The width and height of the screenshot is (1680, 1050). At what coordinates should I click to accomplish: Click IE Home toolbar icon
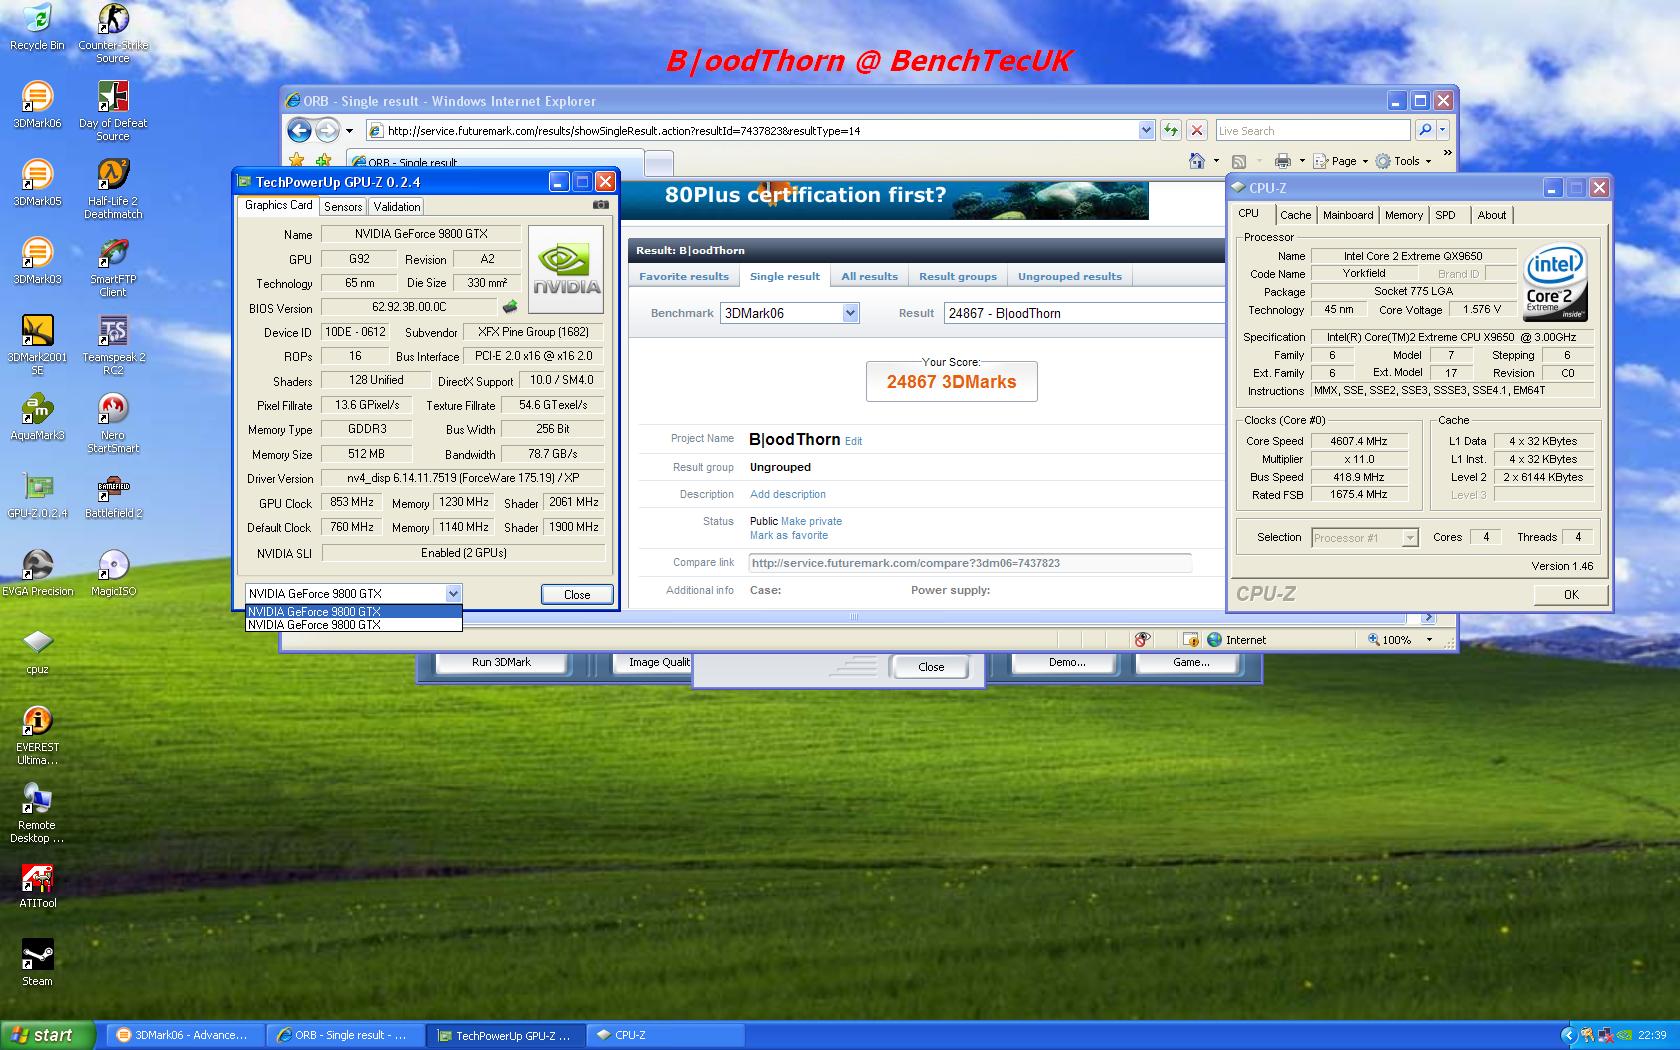(1196, 161)
